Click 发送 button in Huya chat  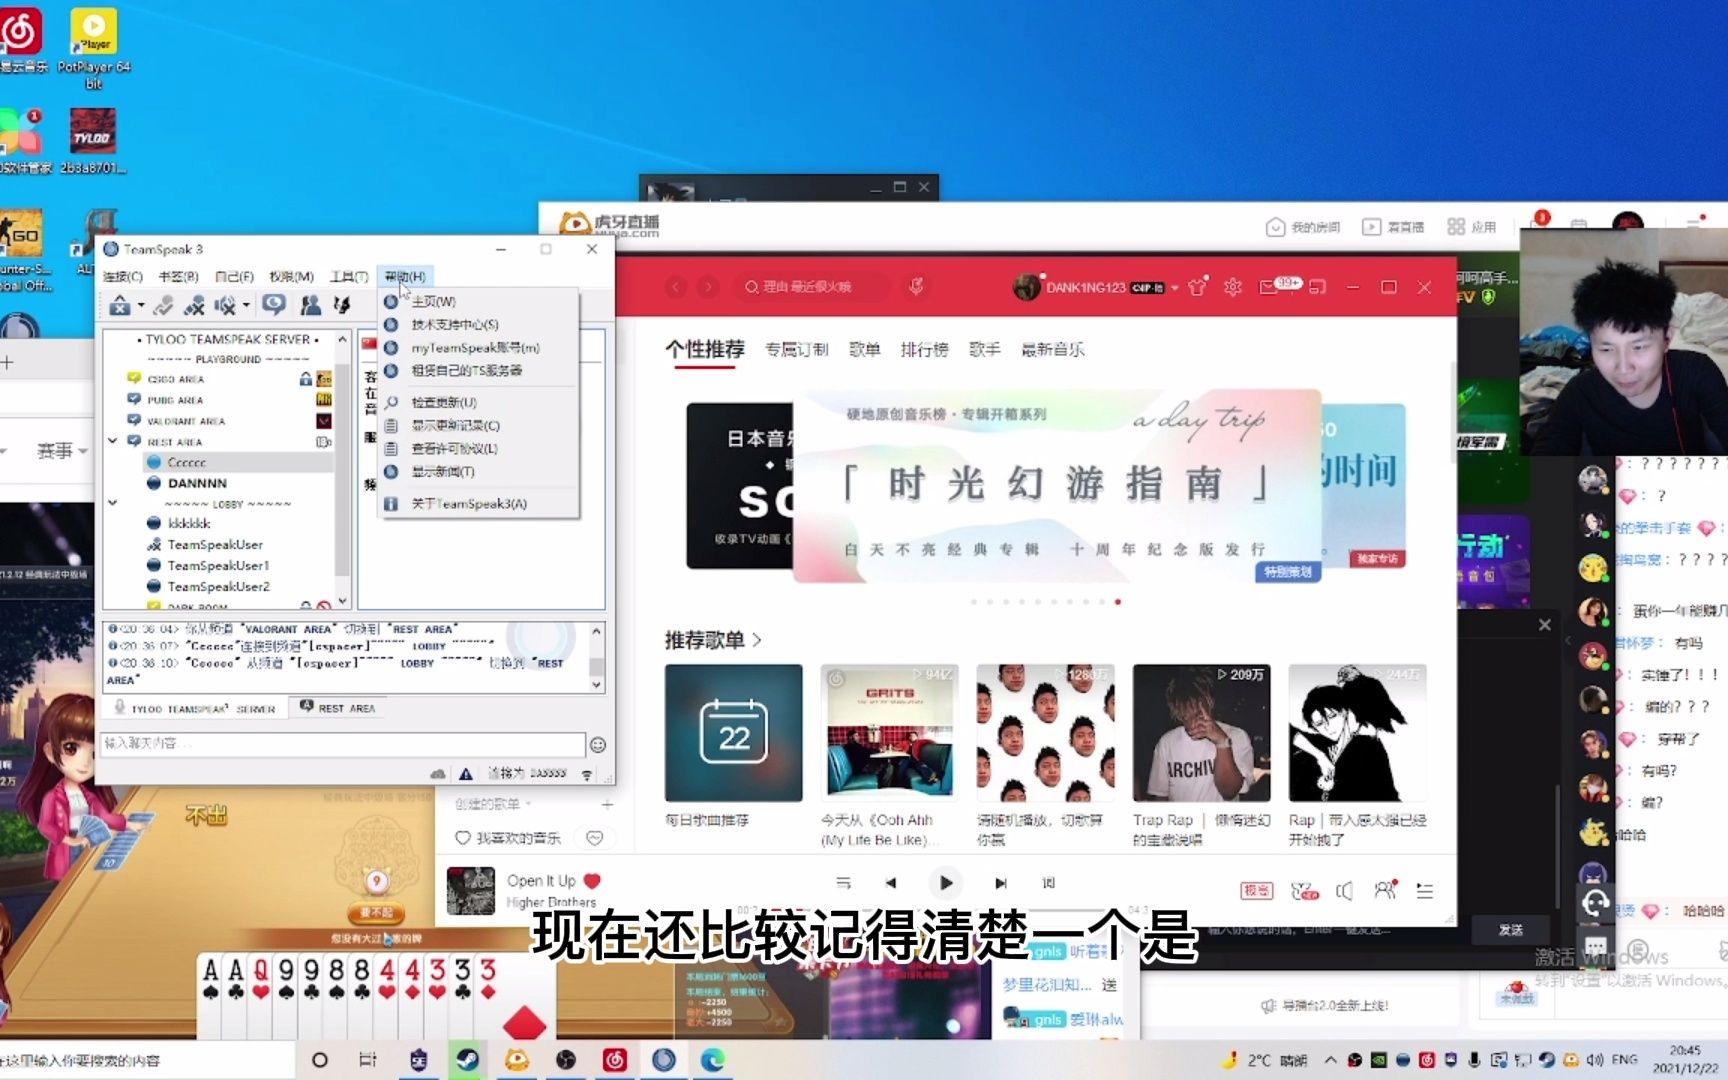[x=1511, y=930]
